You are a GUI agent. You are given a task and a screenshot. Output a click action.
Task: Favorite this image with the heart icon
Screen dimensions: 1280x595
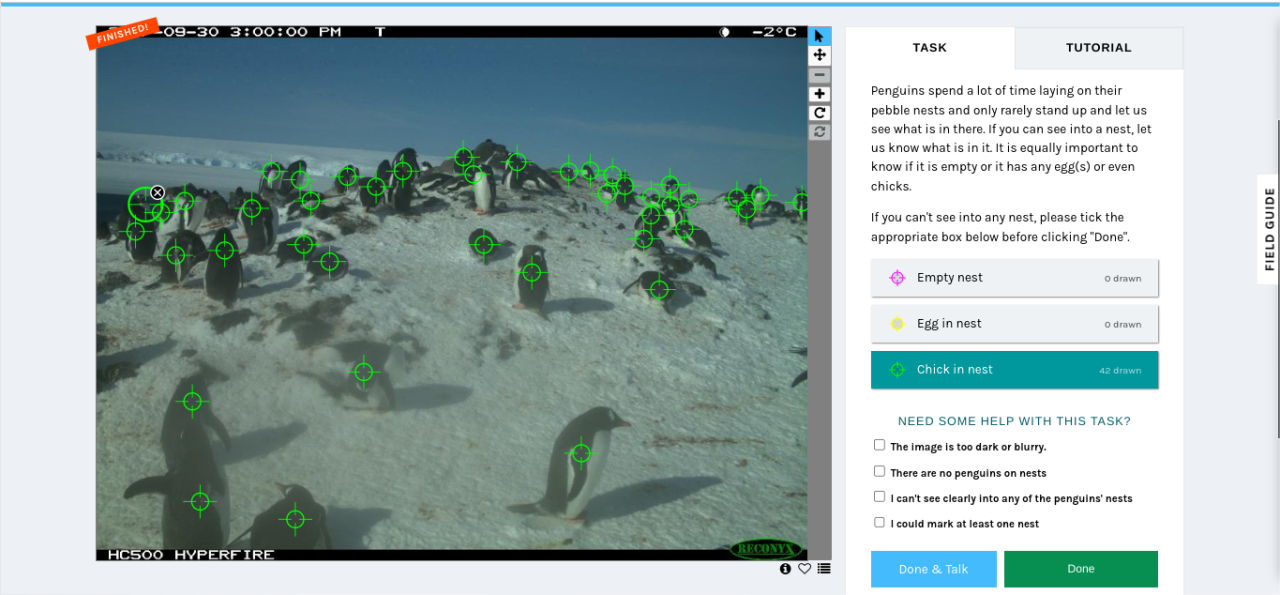(804, 569)
